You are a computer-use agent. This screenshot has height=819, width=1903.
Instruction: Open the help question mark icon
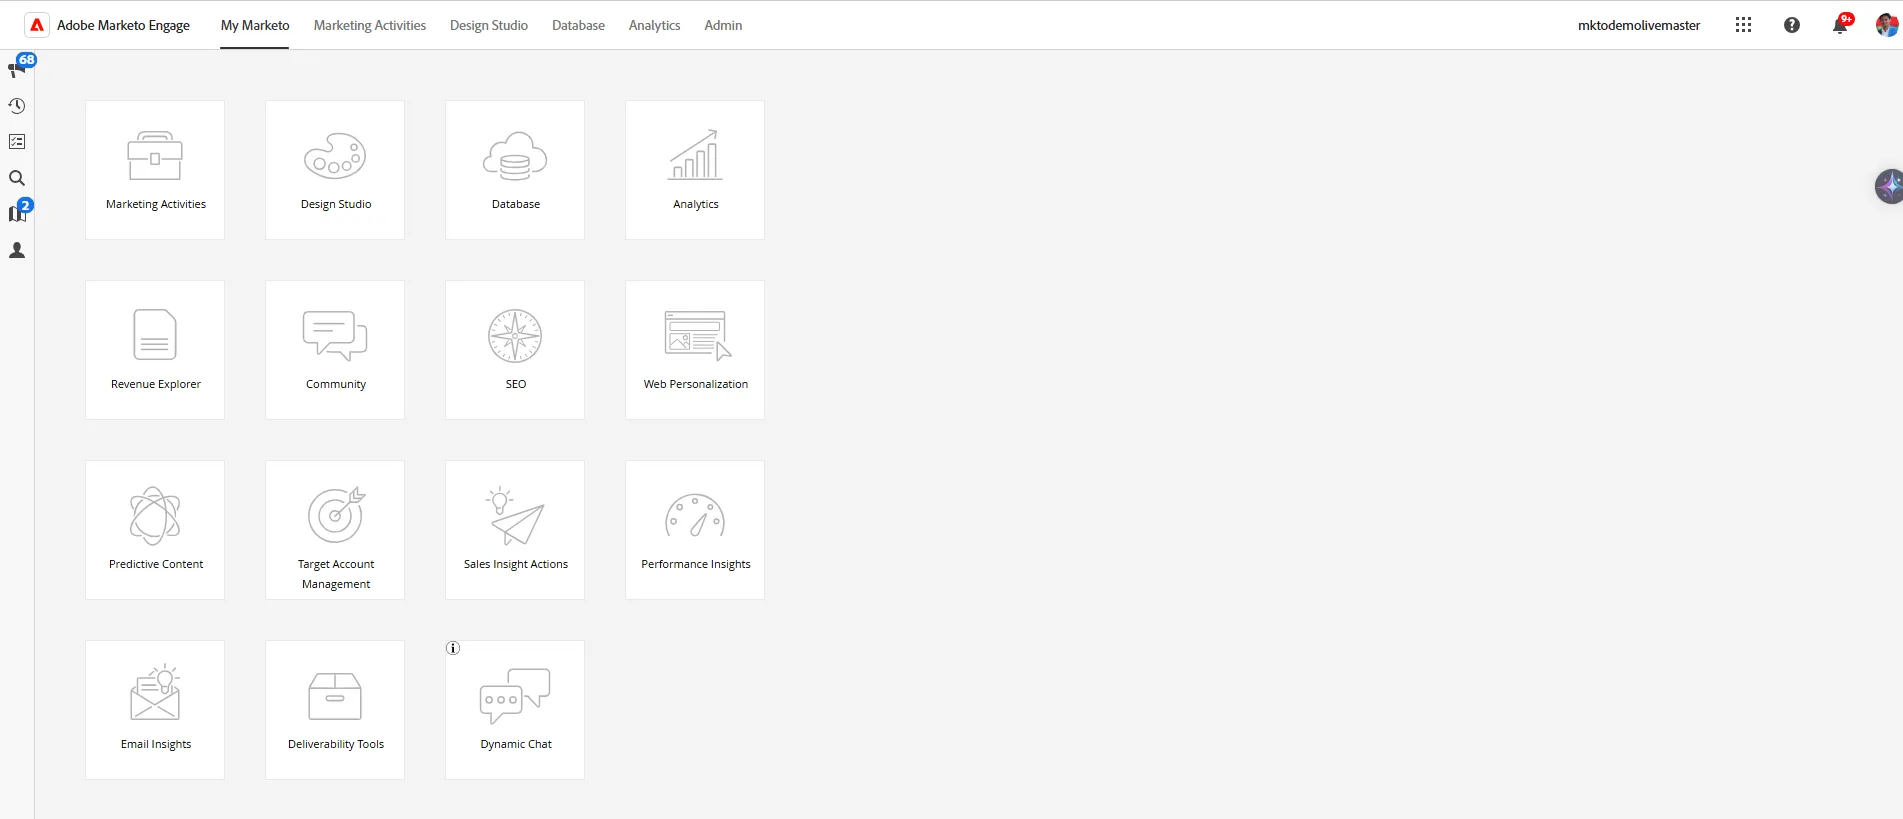click(x=1792, y=25)
